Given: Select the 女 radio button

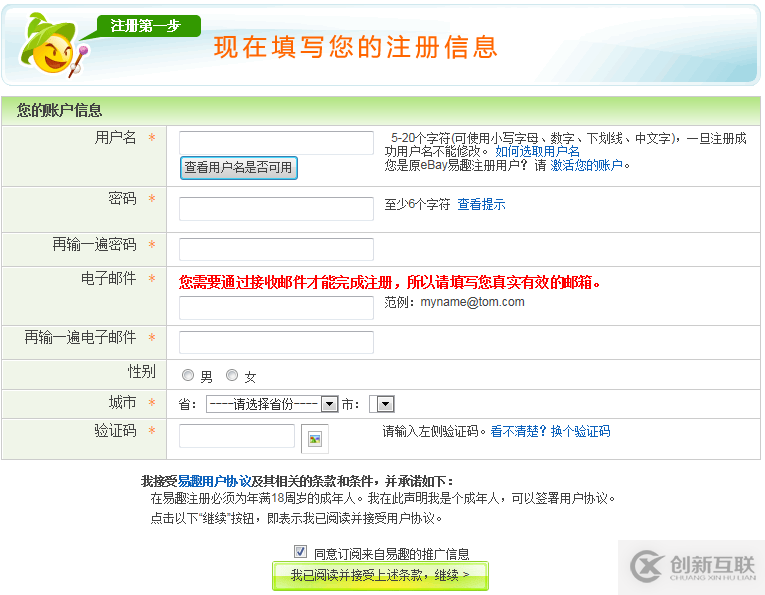Looking at the screenshot, I should click(232, 375).
